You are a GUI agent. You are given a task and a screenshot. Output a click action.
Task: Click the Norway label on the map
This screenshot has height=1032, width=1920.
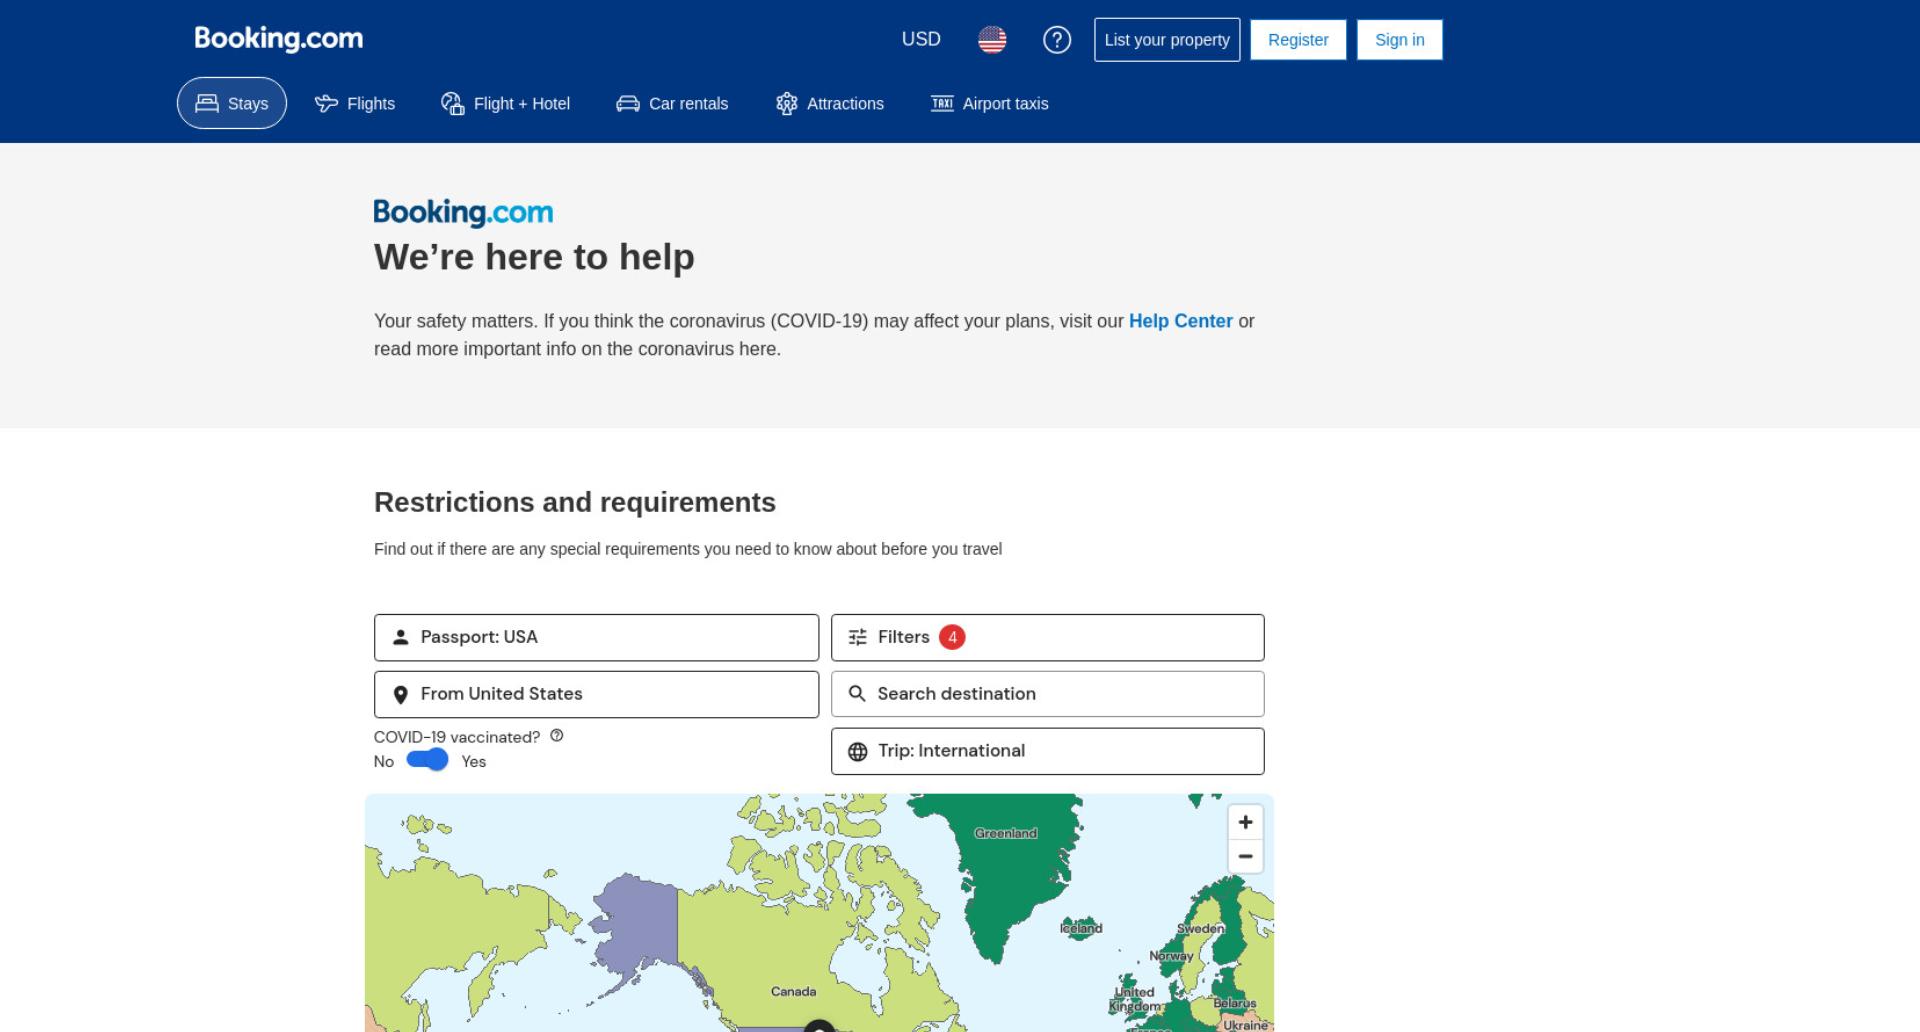[x=1171, y=956]
